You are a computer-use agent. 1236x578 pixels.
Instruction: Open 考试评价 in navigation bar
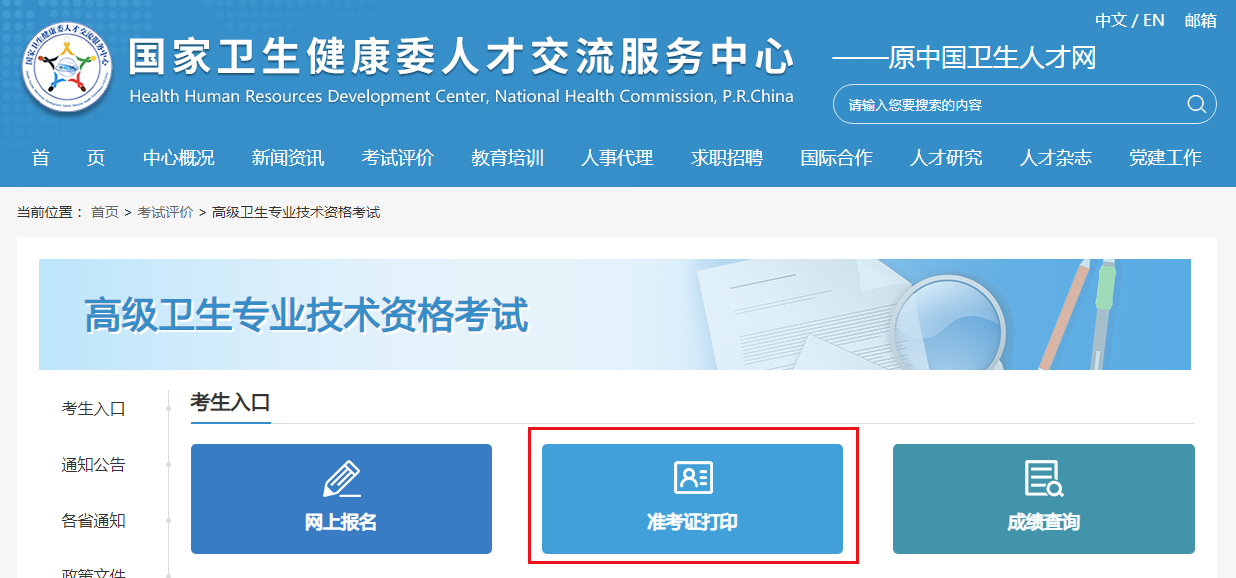(x=398, y=157)
